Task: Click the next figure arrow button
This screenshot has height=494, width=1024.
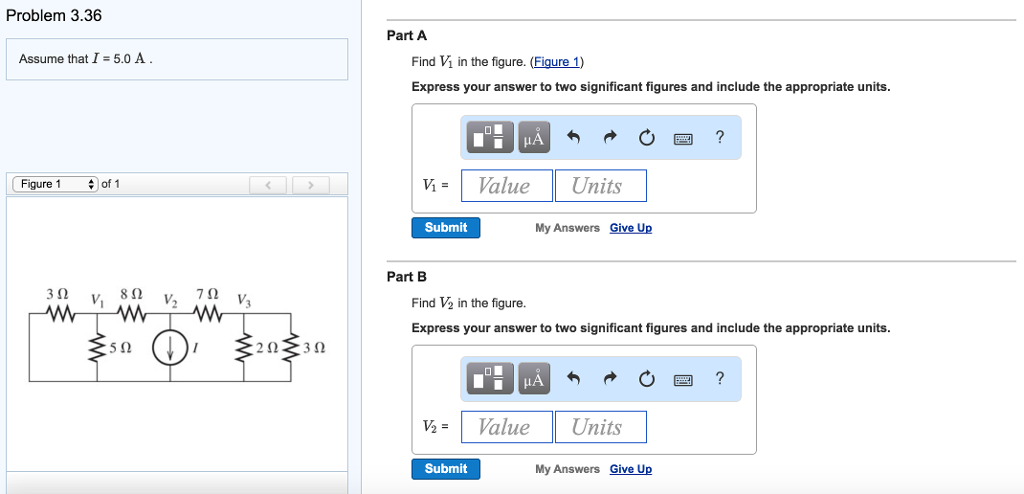Action: (x=310, y=185)
